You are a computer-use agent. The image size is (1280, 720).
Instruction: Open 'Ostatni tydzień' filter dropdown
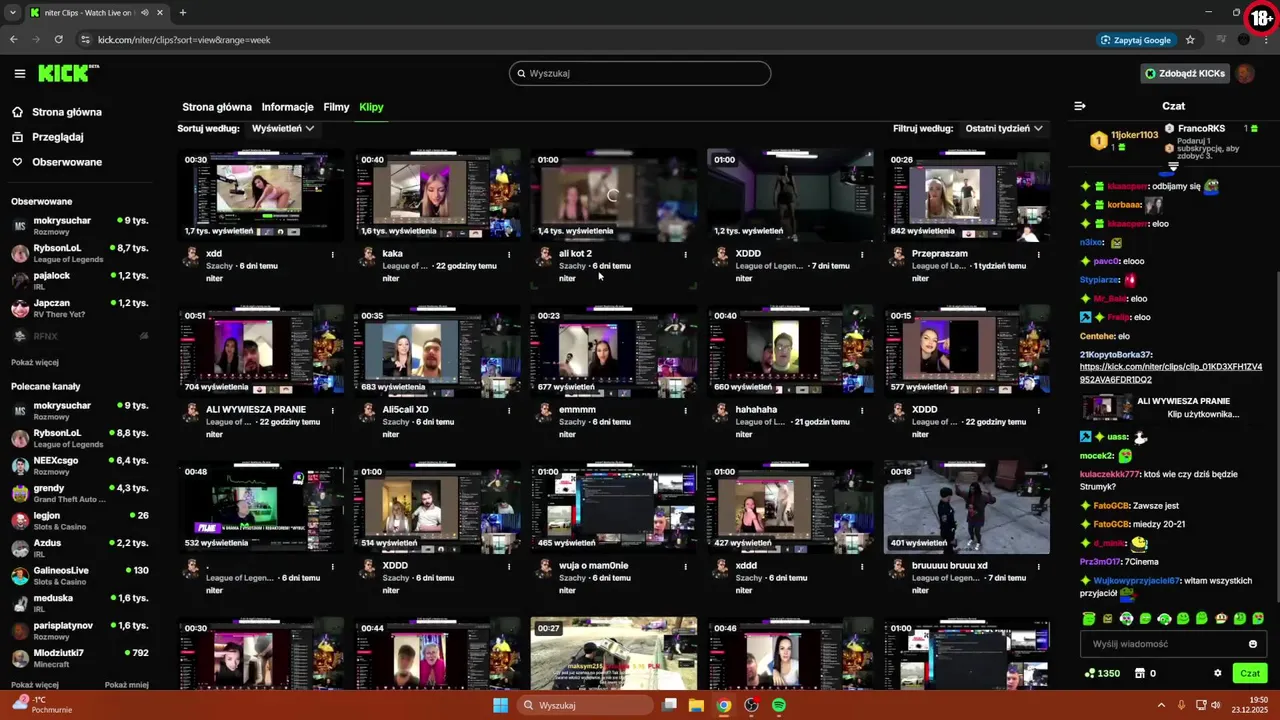[1004, 128]
